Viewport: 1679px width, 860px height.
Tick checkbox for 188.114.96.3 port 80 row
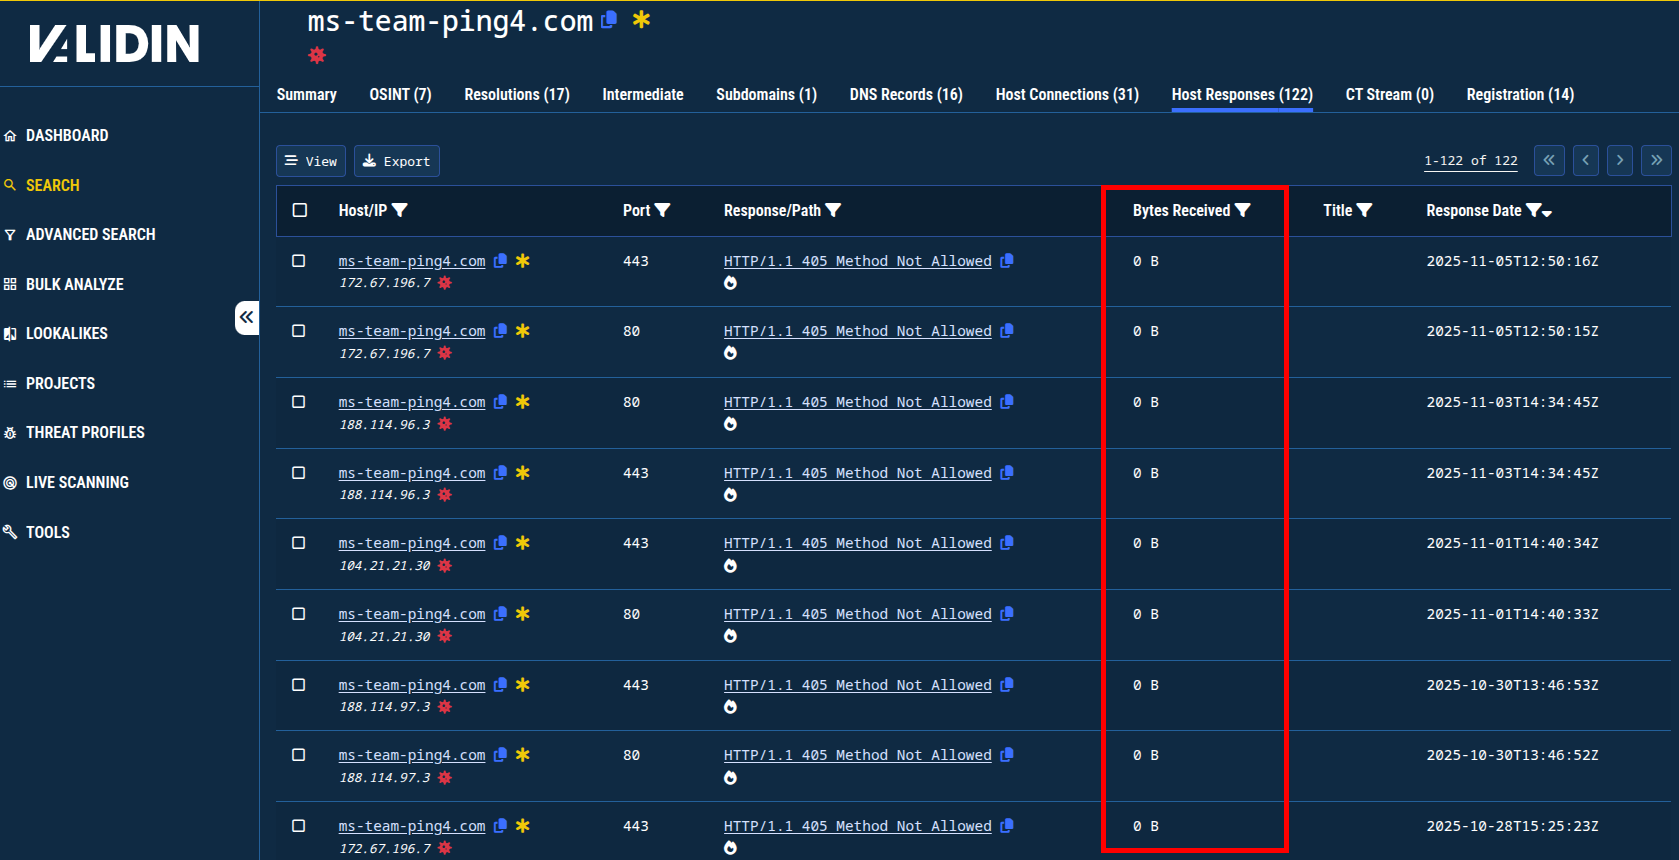point(299,402)
